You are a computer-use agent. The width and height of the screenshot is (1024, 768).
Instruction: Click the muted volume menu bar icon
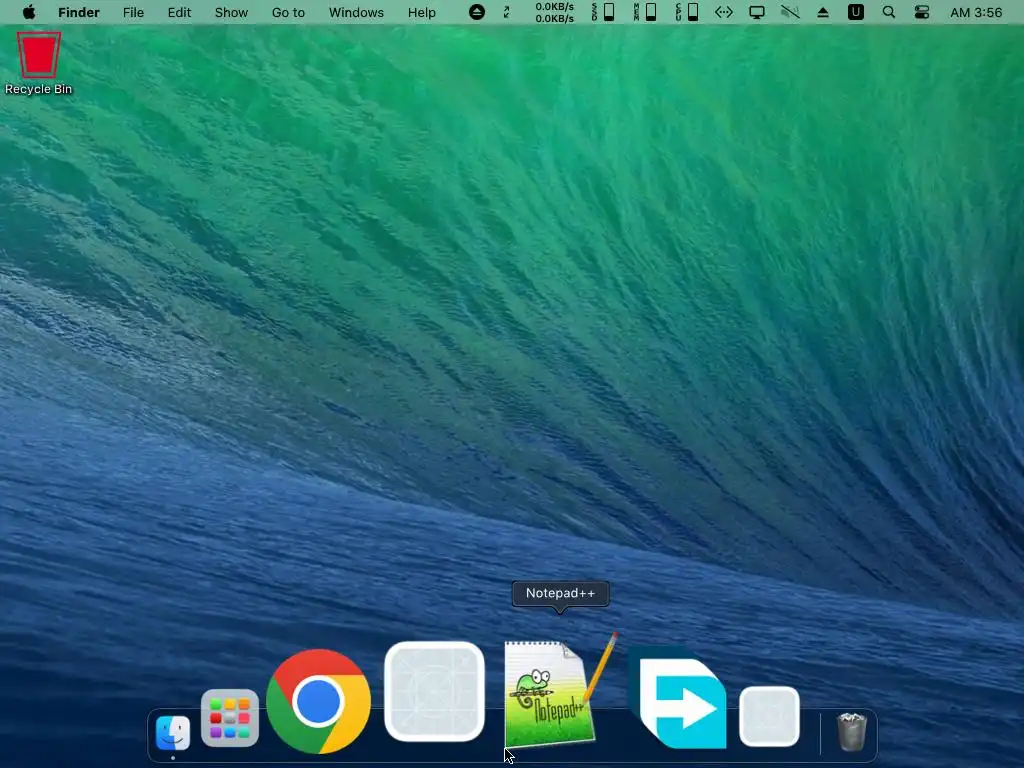pos(790,12)
